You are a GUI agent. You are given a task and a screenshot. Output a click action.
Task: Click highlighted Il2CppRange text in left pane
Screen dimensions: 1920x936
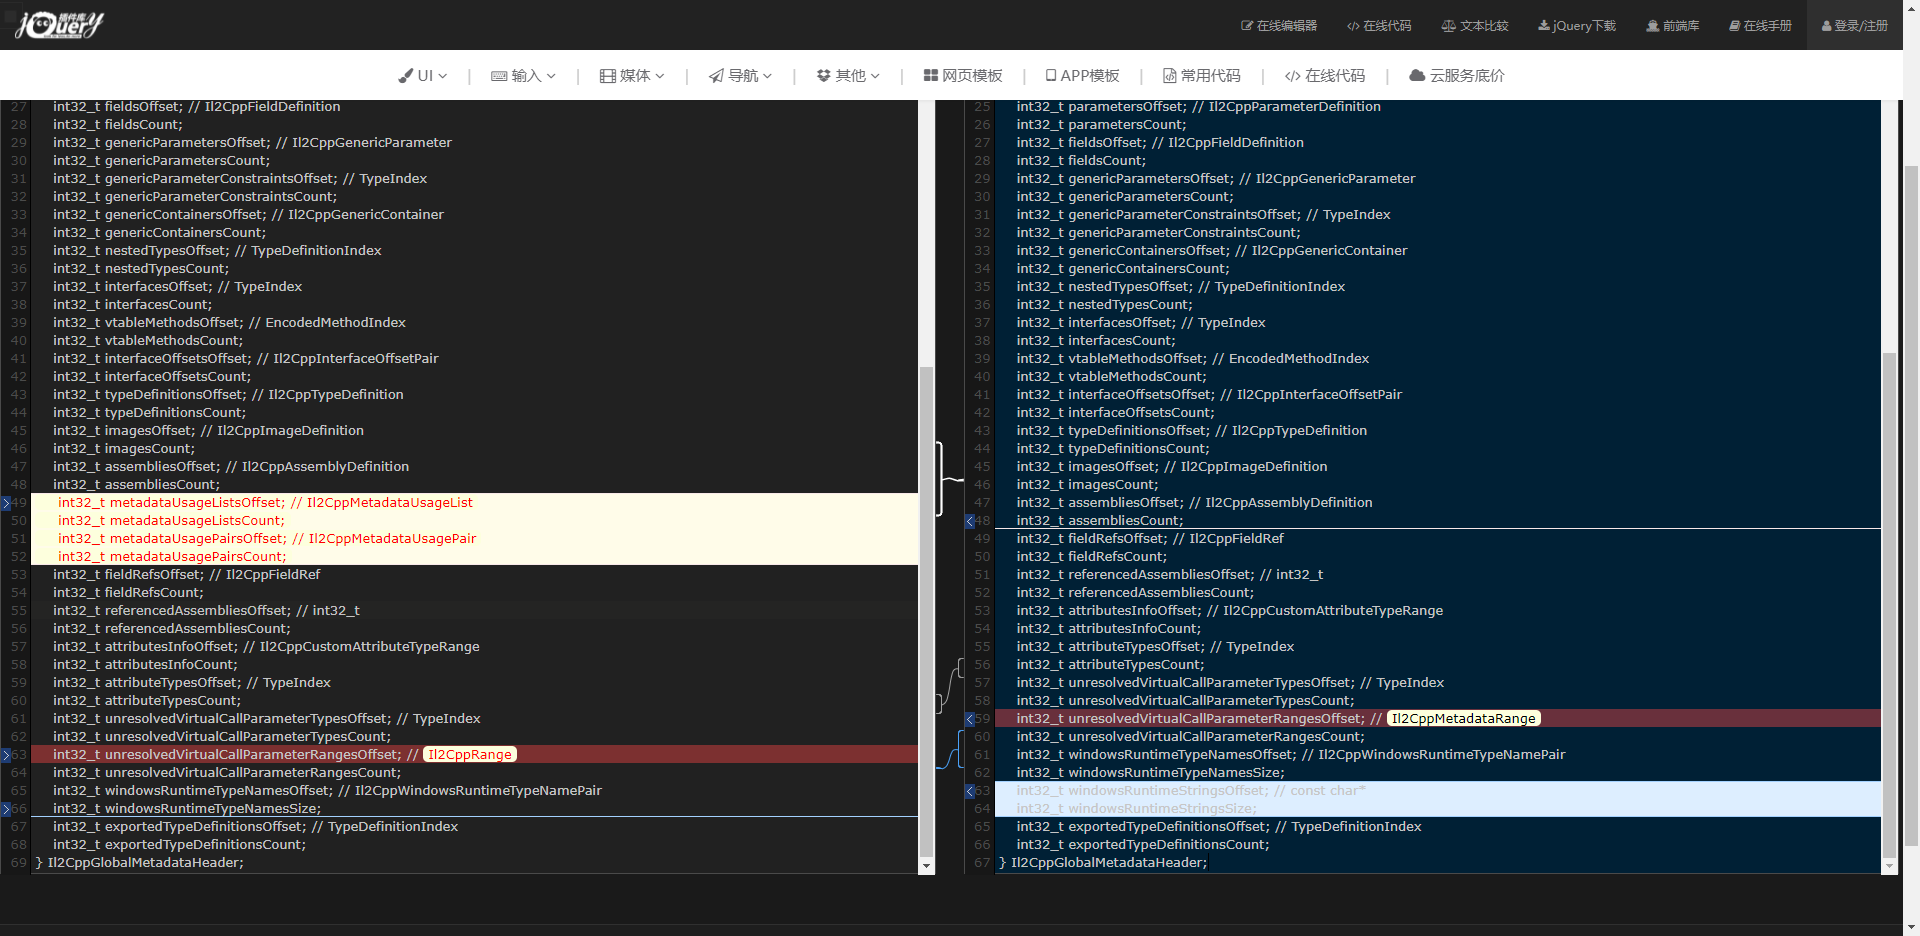[470, 755]
